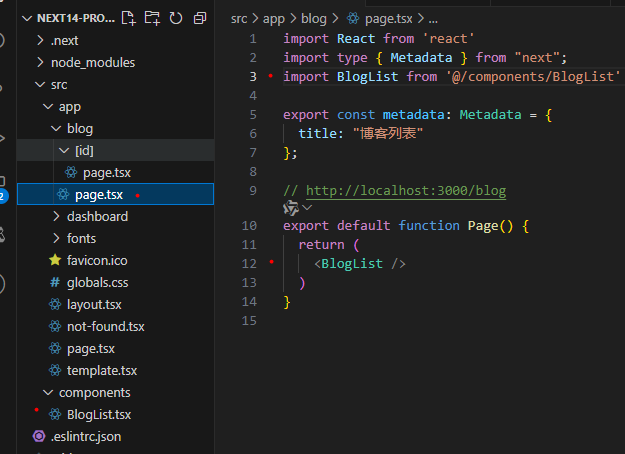Image resolution: width=625 pixels, height=454 pixels.
Task: Click the breadcrumb ellipsis after page.tsx
Action: click(433, 20)
